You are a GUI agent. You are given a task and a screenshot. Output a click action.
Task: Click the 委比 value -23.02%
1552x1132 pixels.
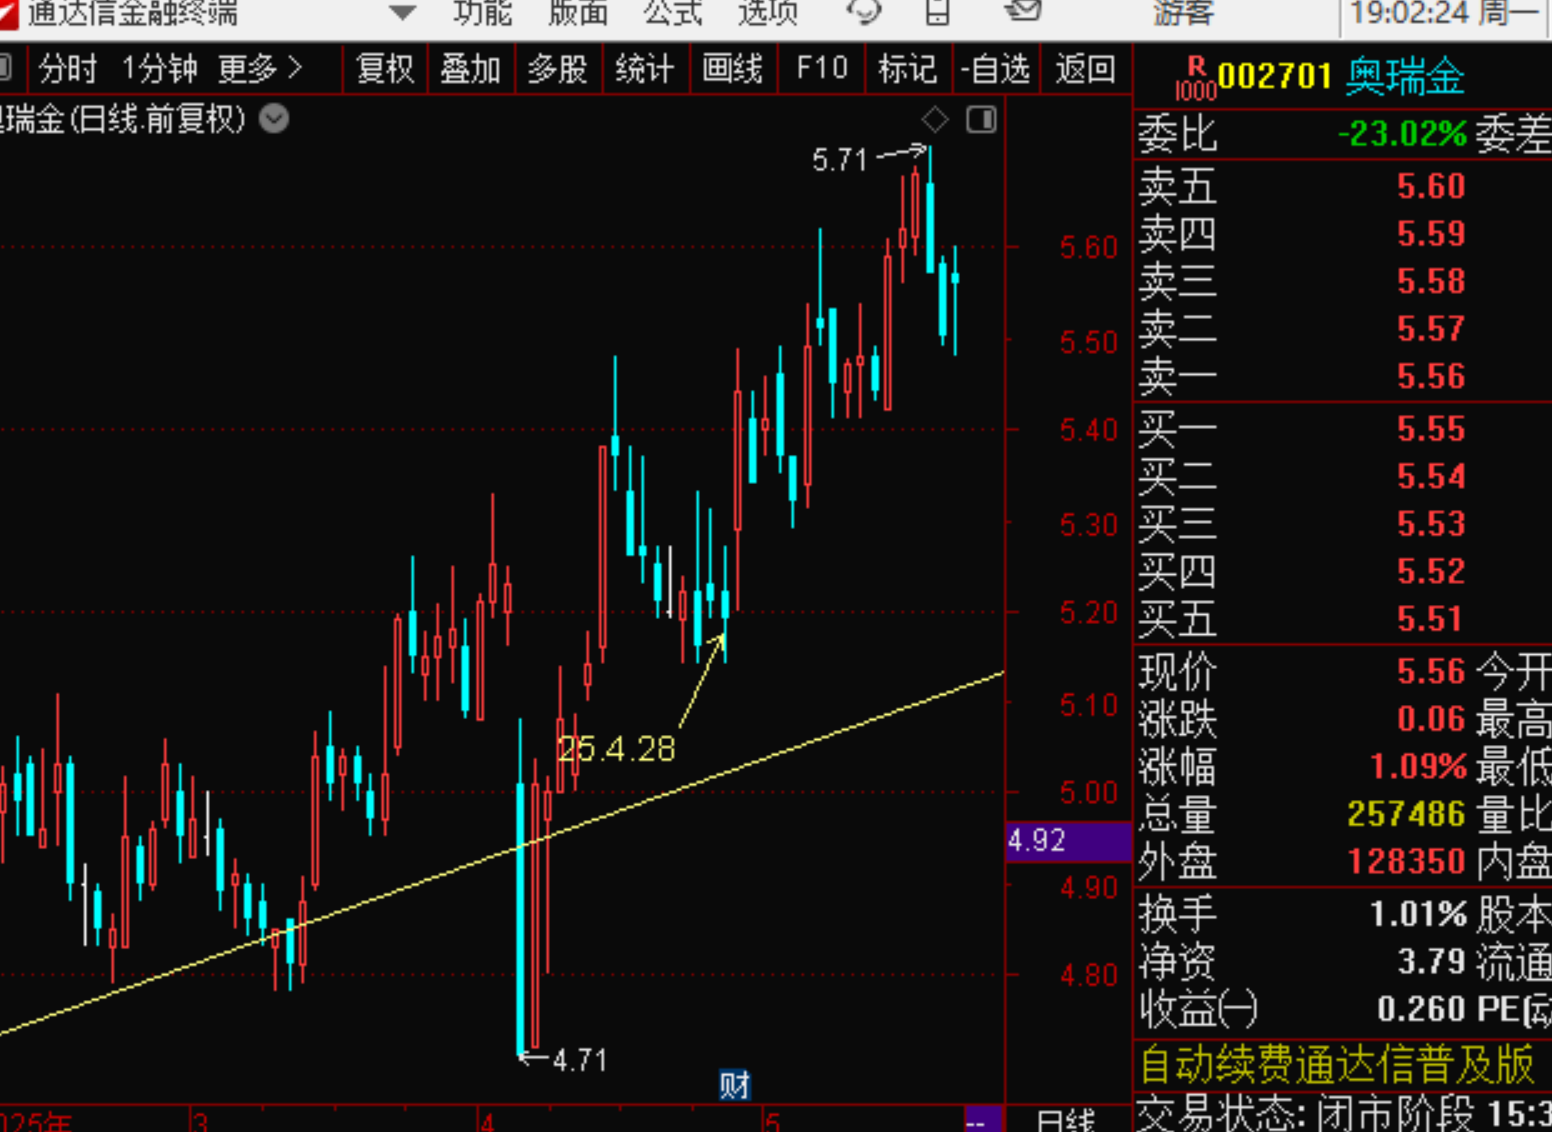1402,134
